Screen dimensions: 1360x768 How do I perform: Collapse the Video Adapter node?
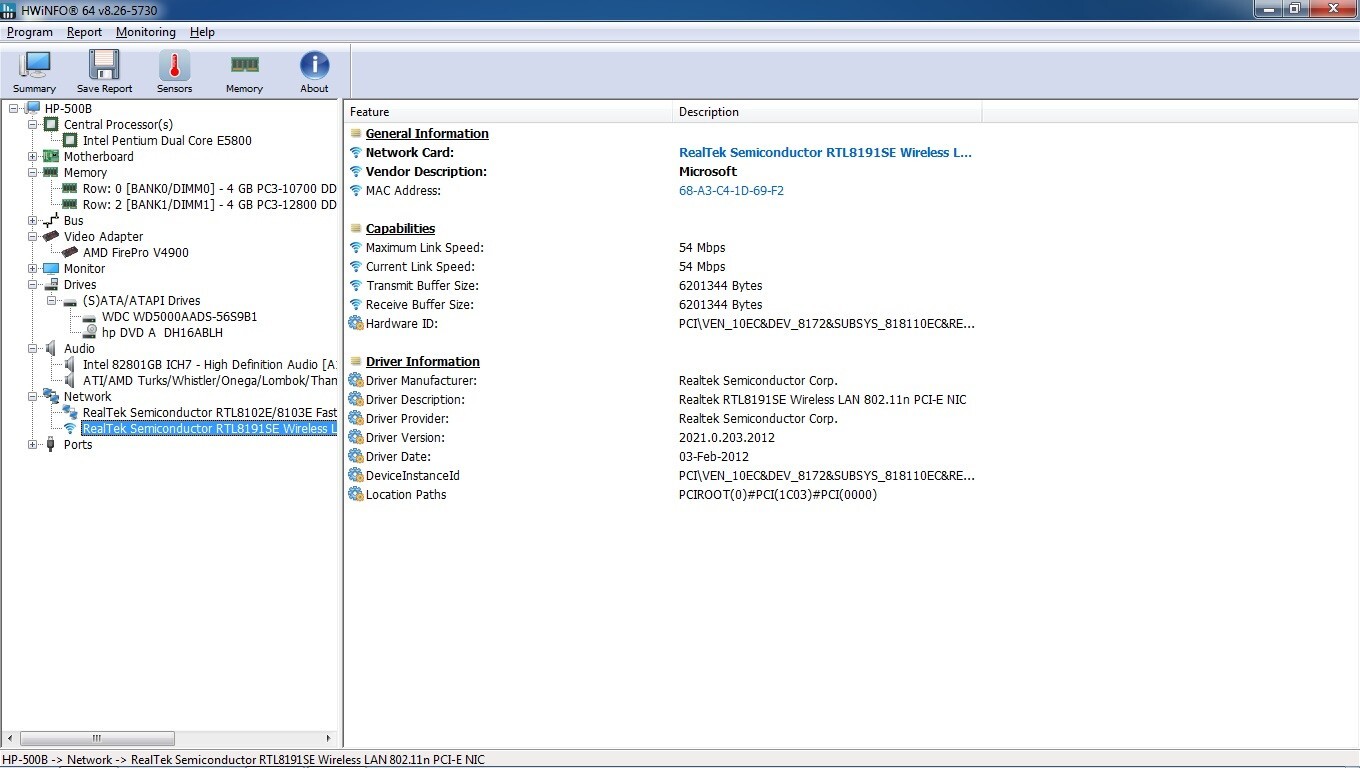click(32, 236)
